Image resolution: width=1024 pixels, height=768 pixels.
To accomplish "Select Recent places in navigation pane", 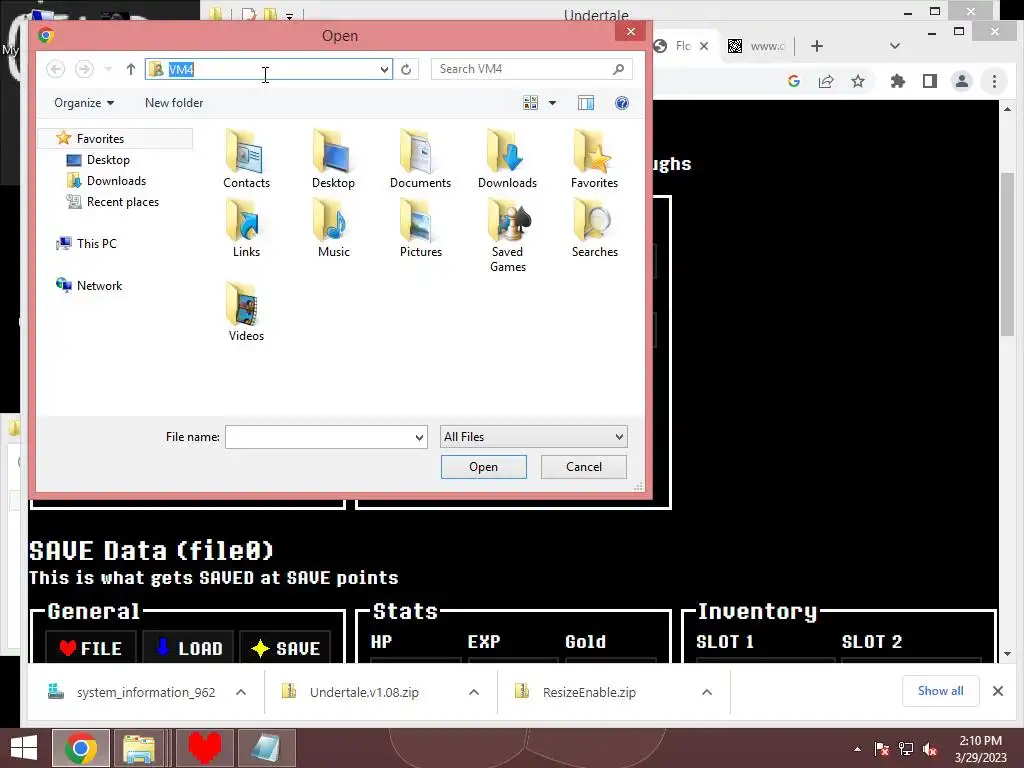I will pos(123,202).
